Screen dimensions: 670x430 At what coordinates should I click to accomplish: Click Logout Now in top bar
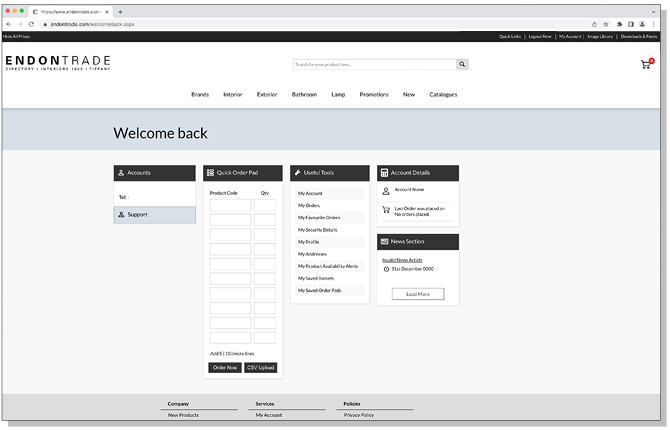(x=540, y=36)
